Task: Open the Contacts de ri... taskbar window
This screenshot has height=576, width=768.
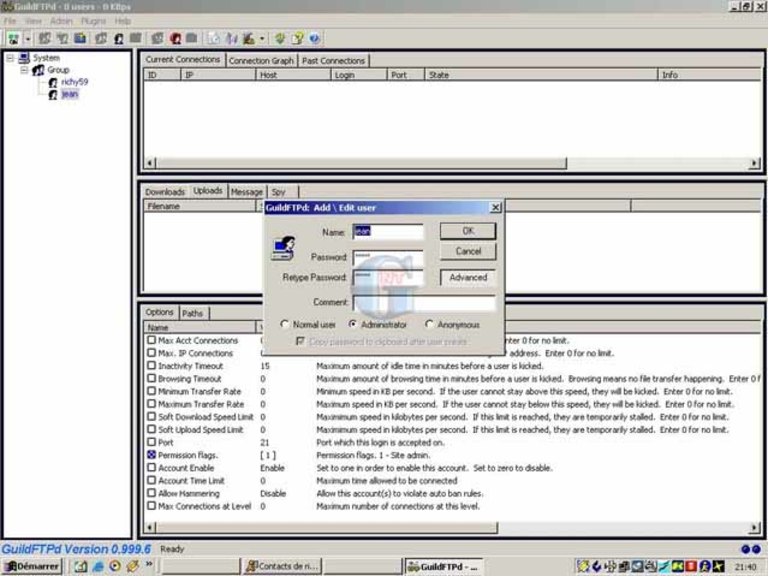Action: (283, 566)
